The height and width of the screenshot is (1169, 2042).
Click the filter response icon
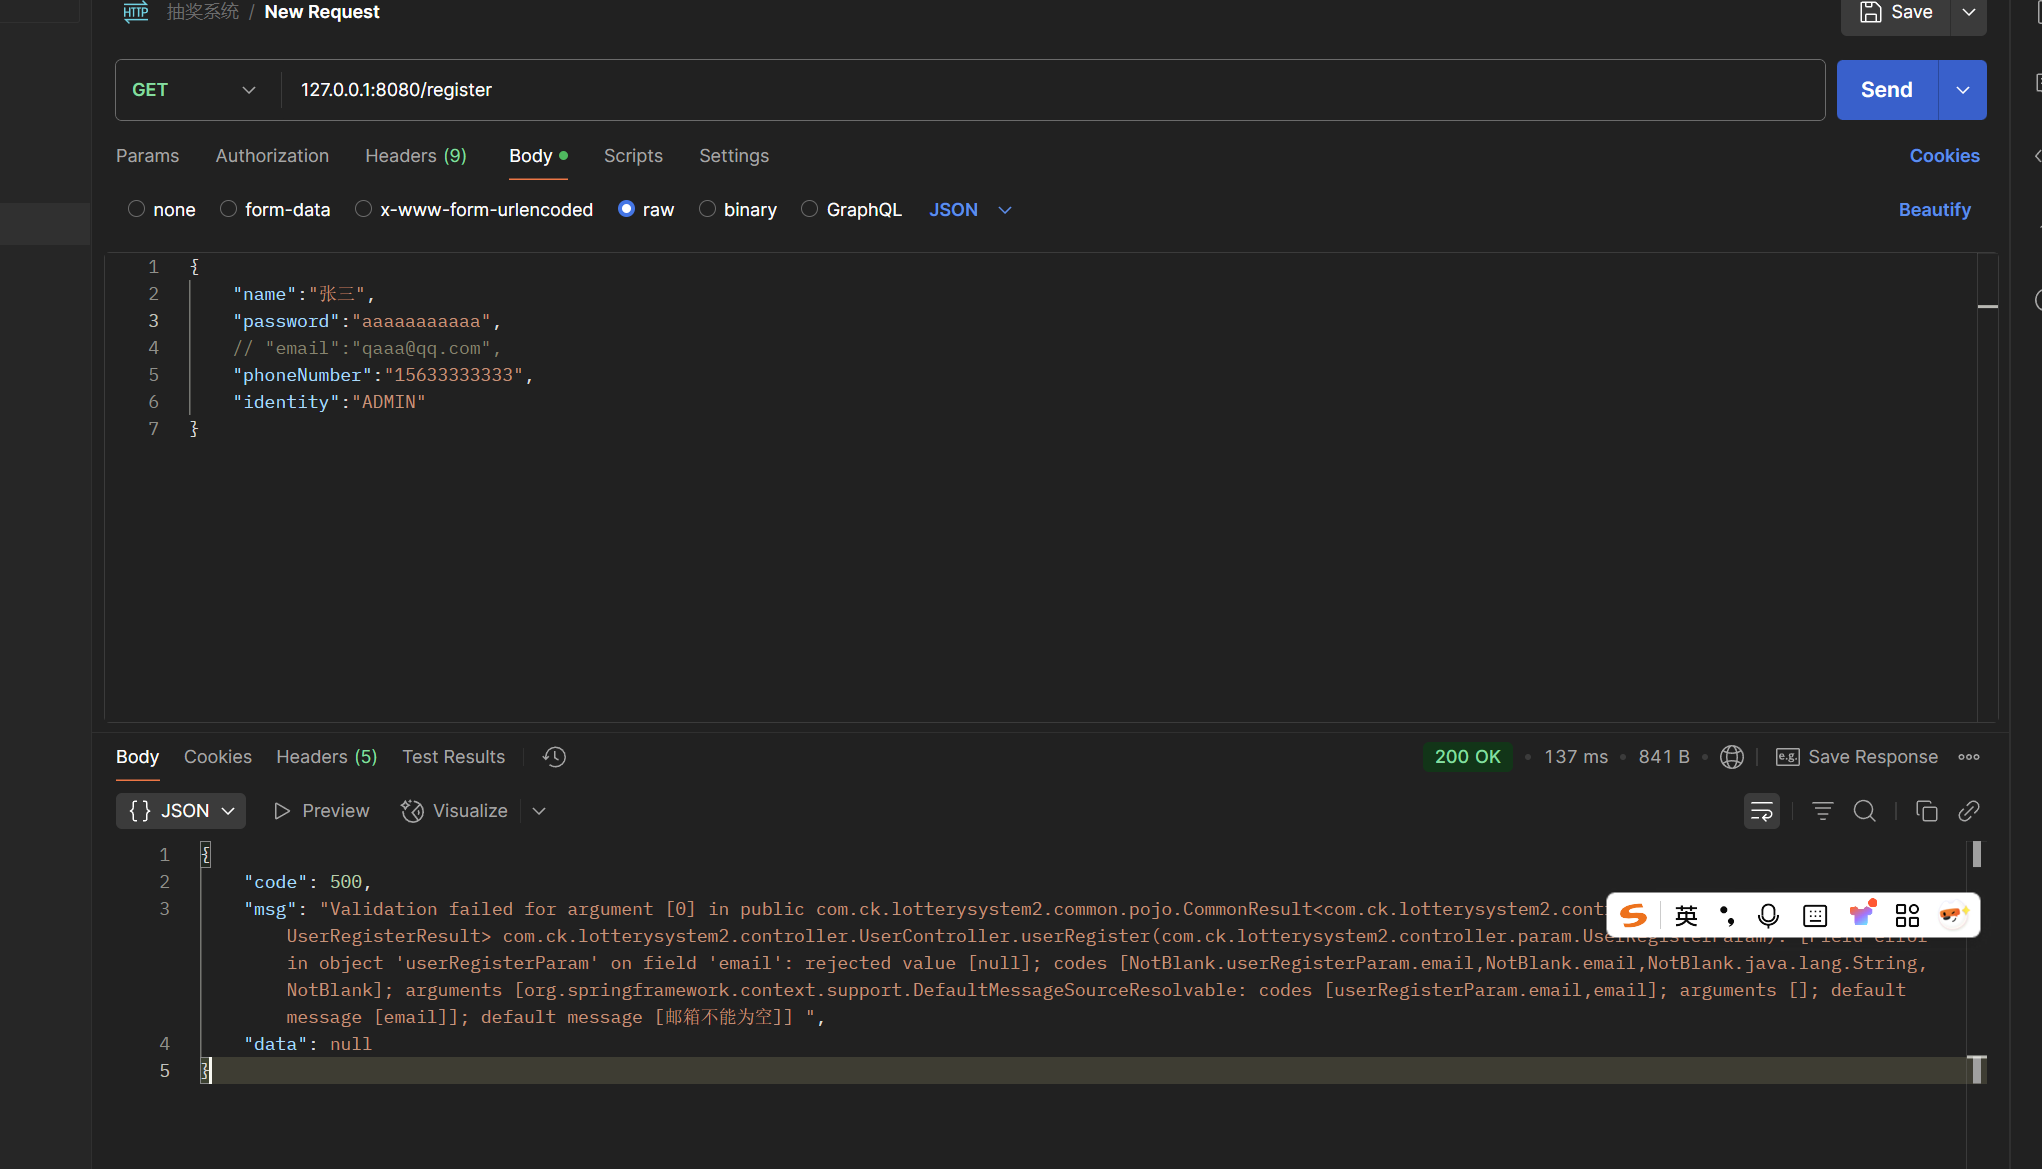coord(1822,811)
